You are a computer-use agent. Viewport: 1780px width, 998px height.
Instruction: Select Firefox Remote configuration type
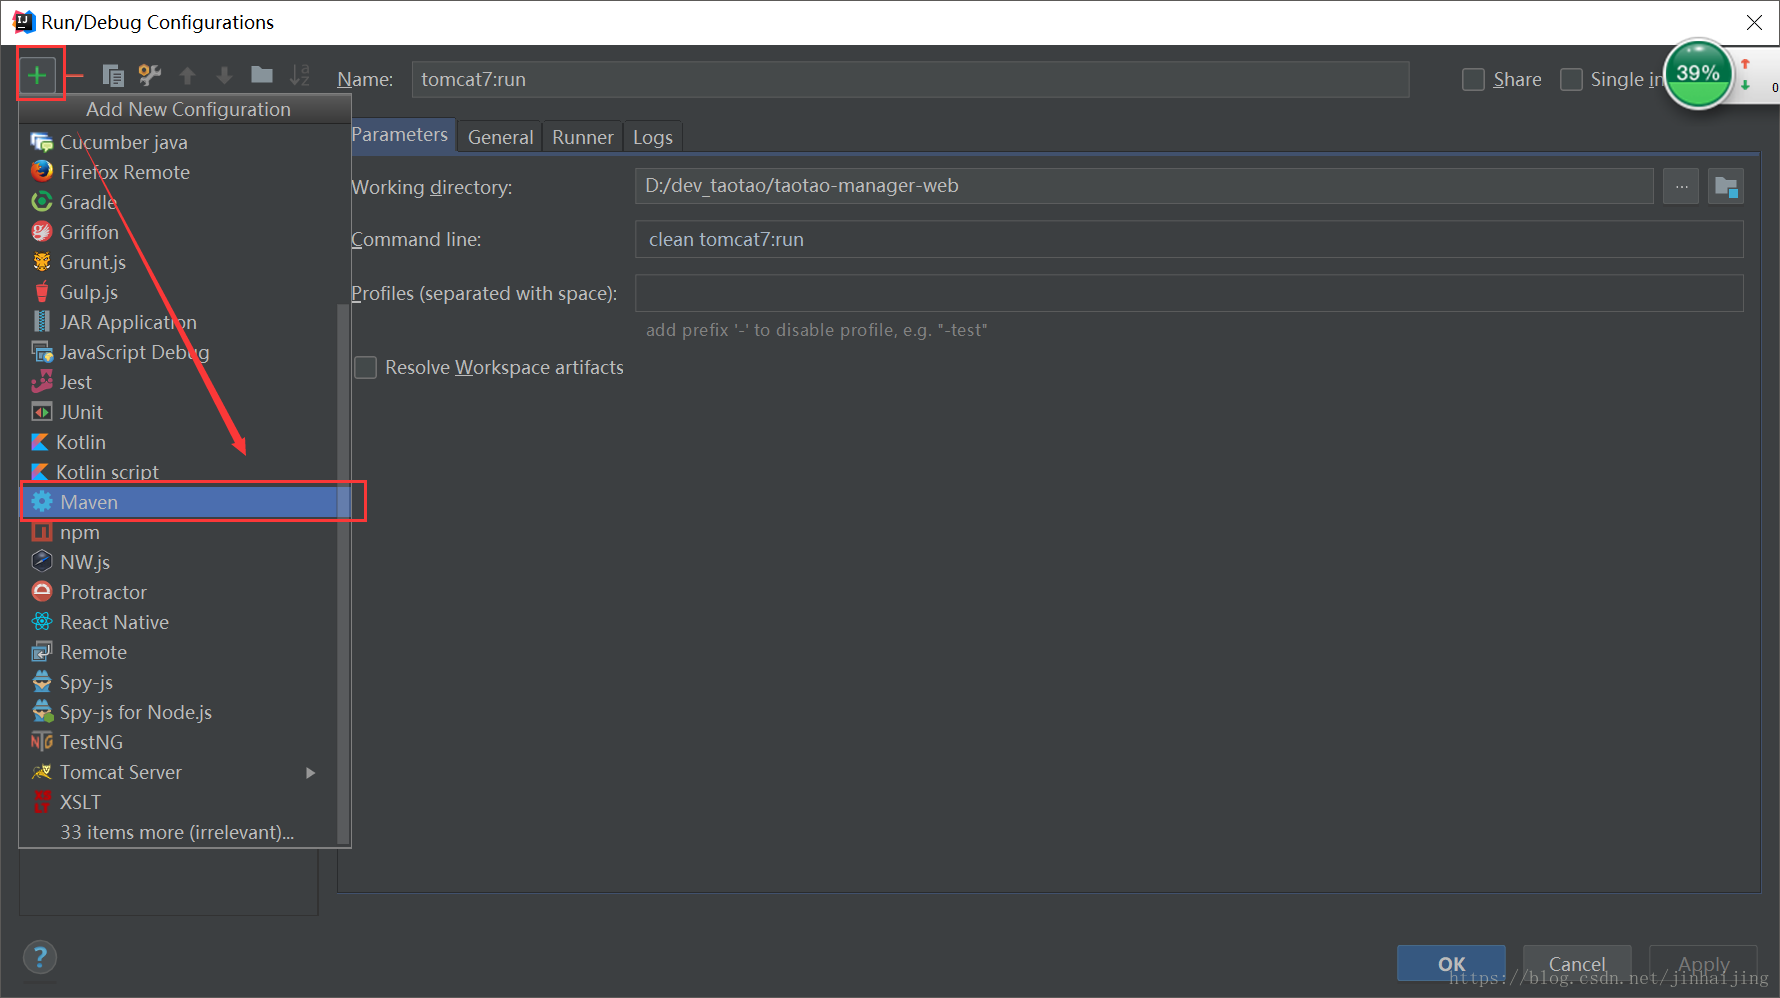(x=180, y=172)
